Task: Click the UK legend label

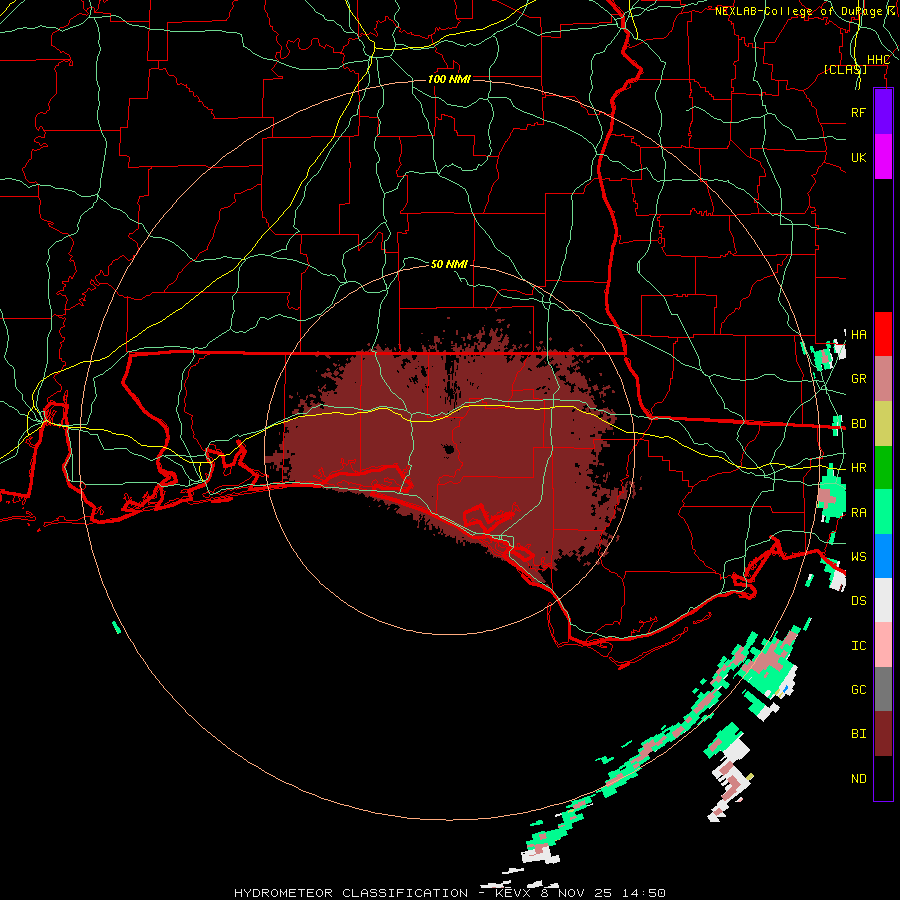Action: point(858,157)
